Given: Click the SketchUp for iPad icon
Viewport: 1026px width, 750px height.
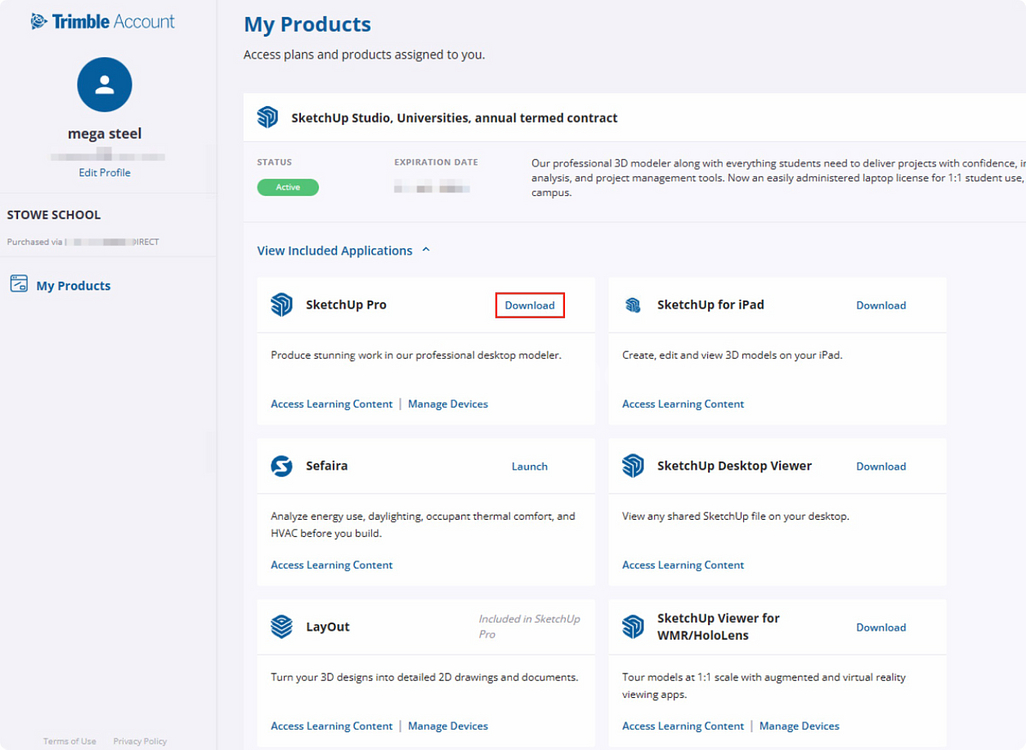Looking at the screenshot, I should (x=633, y=305).
